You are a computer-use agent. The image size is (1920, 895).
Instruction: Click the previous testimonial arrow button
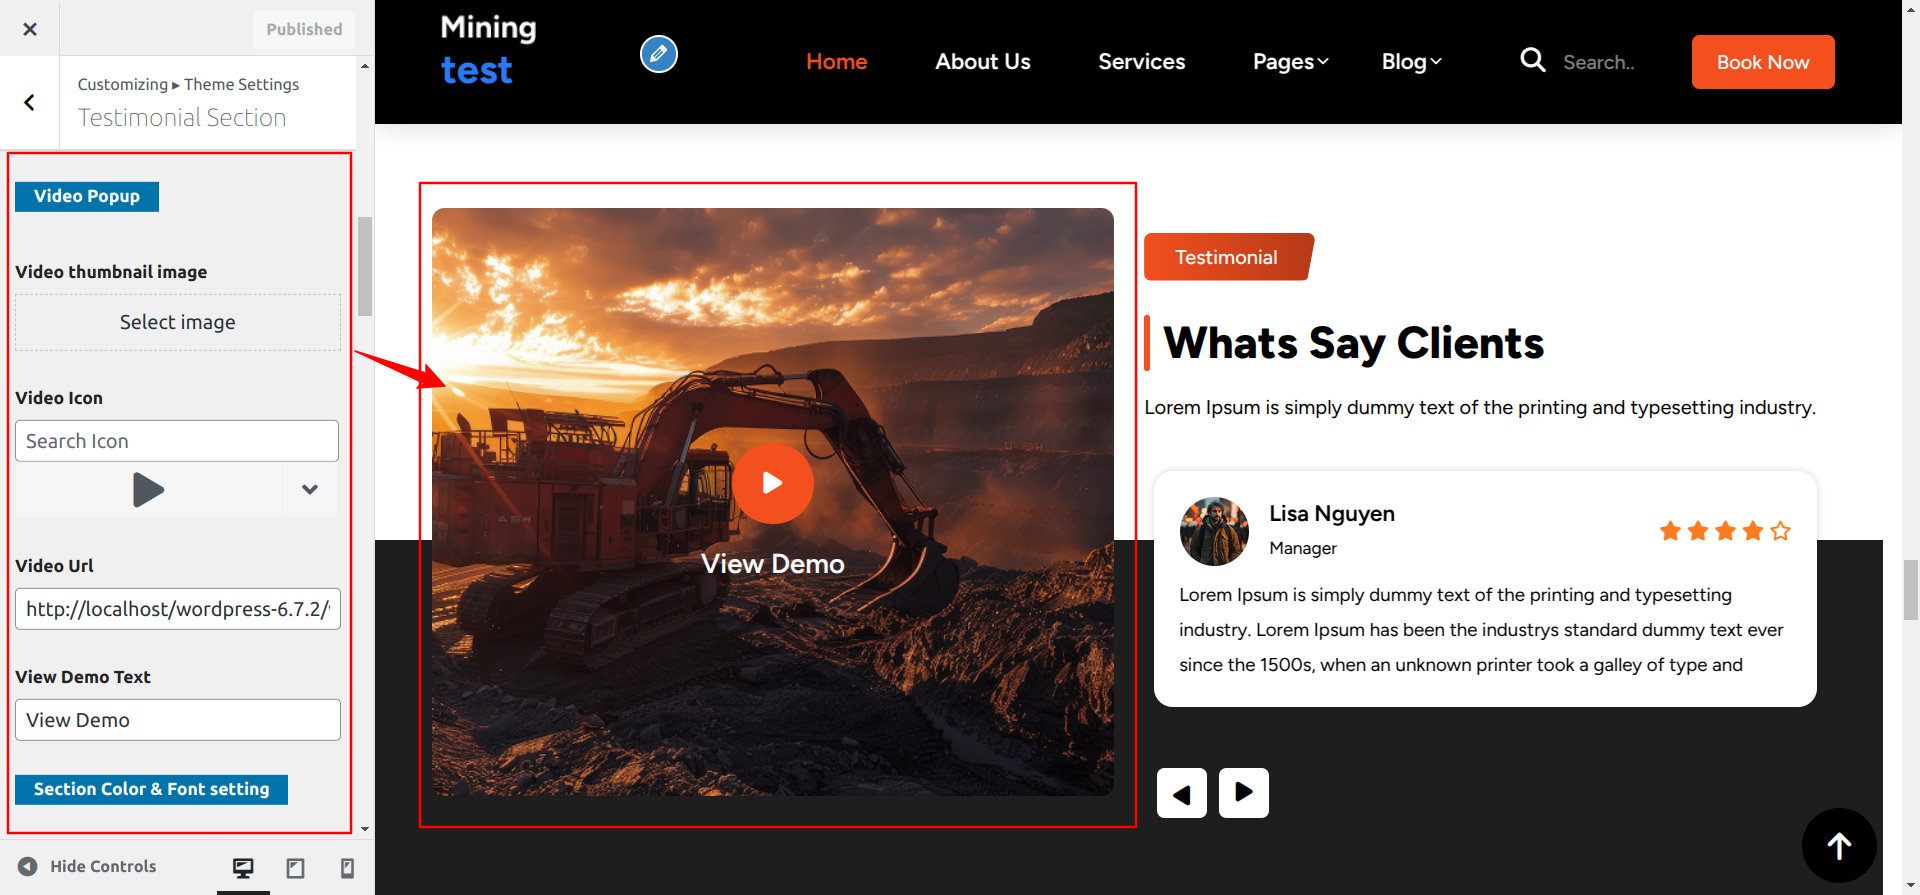[1182, 793]
